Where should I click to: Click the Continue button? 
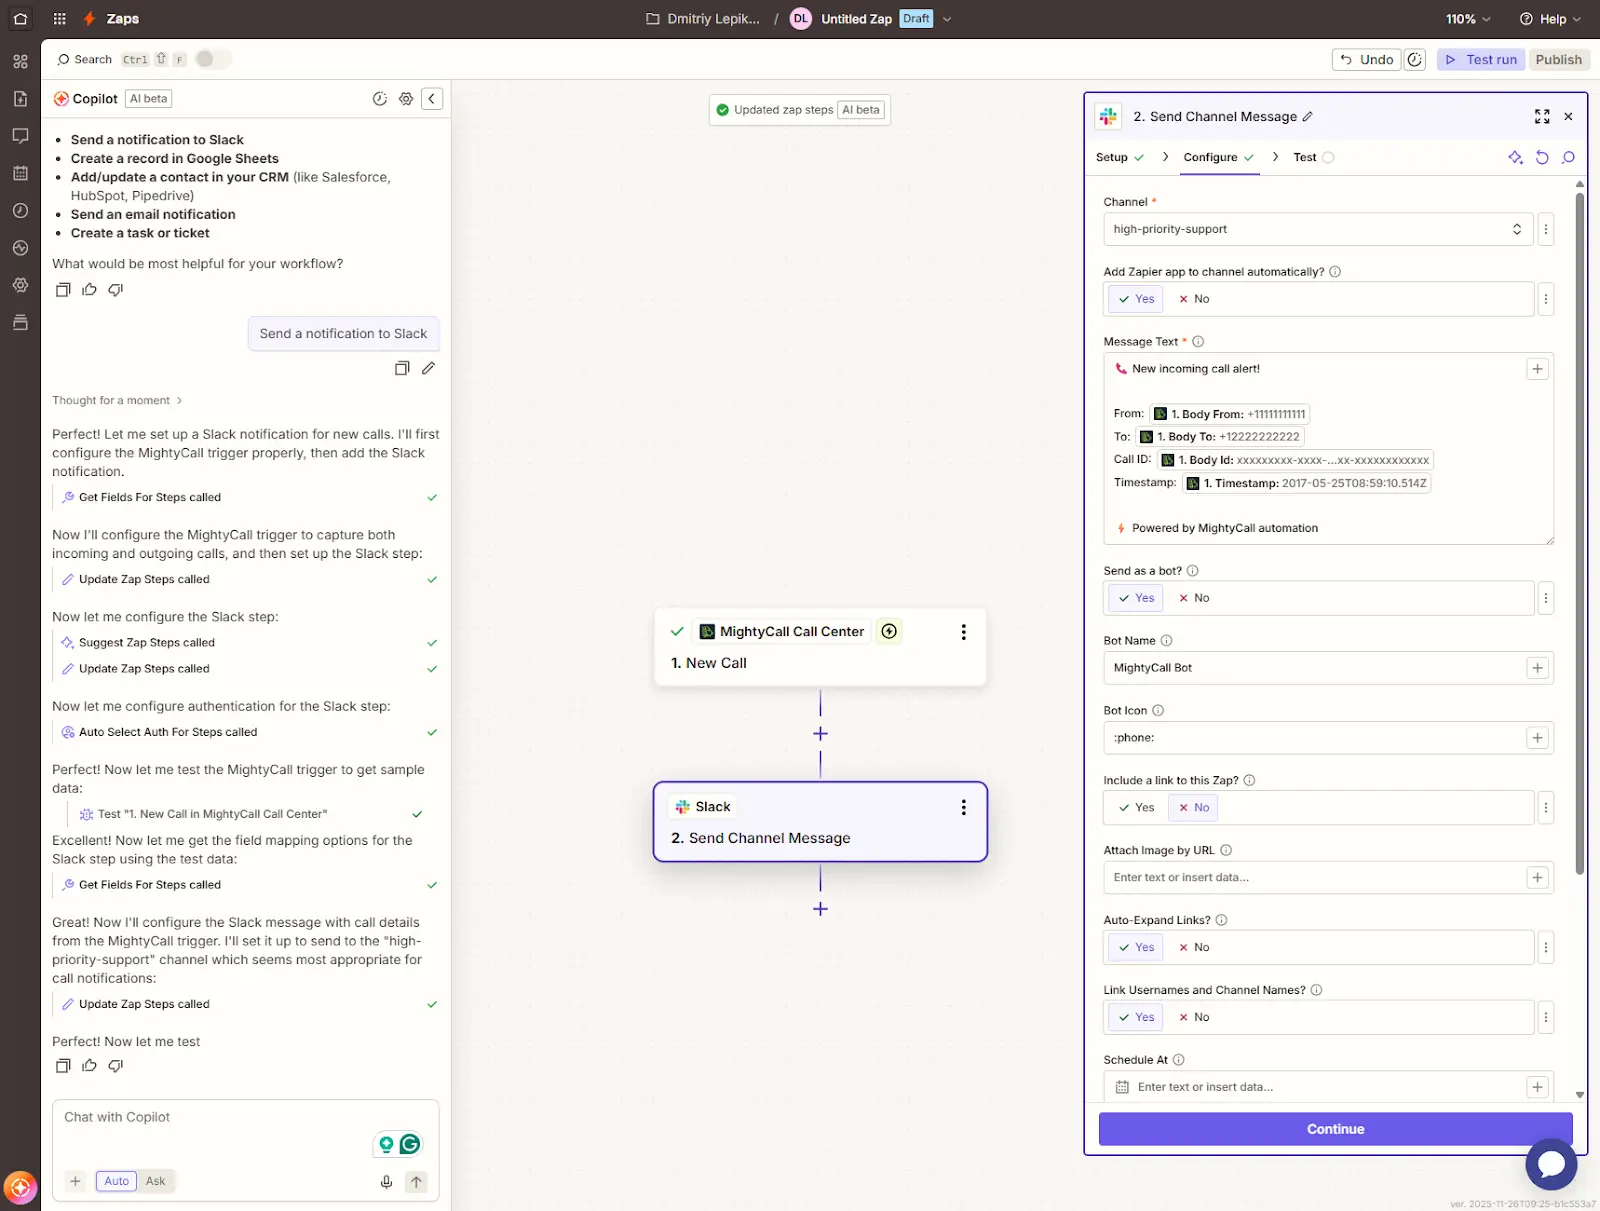point(1335,1128)
